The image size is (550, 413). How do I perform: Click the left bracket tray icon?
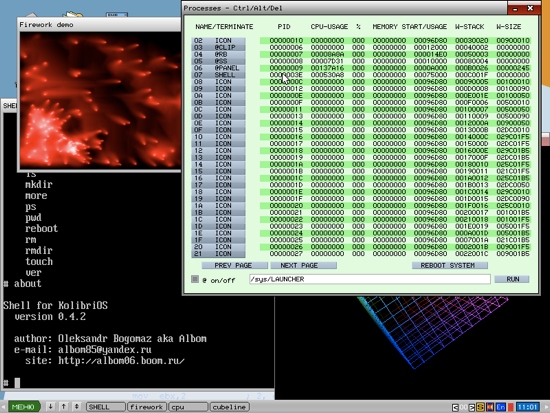[x=455, y=407]
